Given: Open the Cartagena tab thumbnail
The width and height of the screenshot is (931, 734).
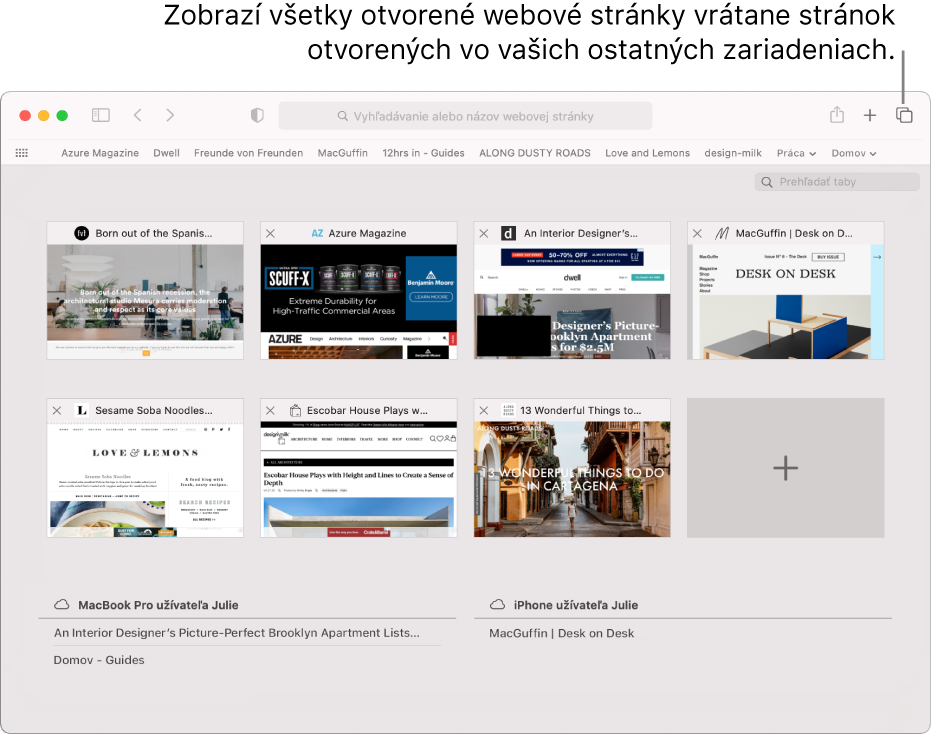Looking at the screenshot, I should [572, 479].
